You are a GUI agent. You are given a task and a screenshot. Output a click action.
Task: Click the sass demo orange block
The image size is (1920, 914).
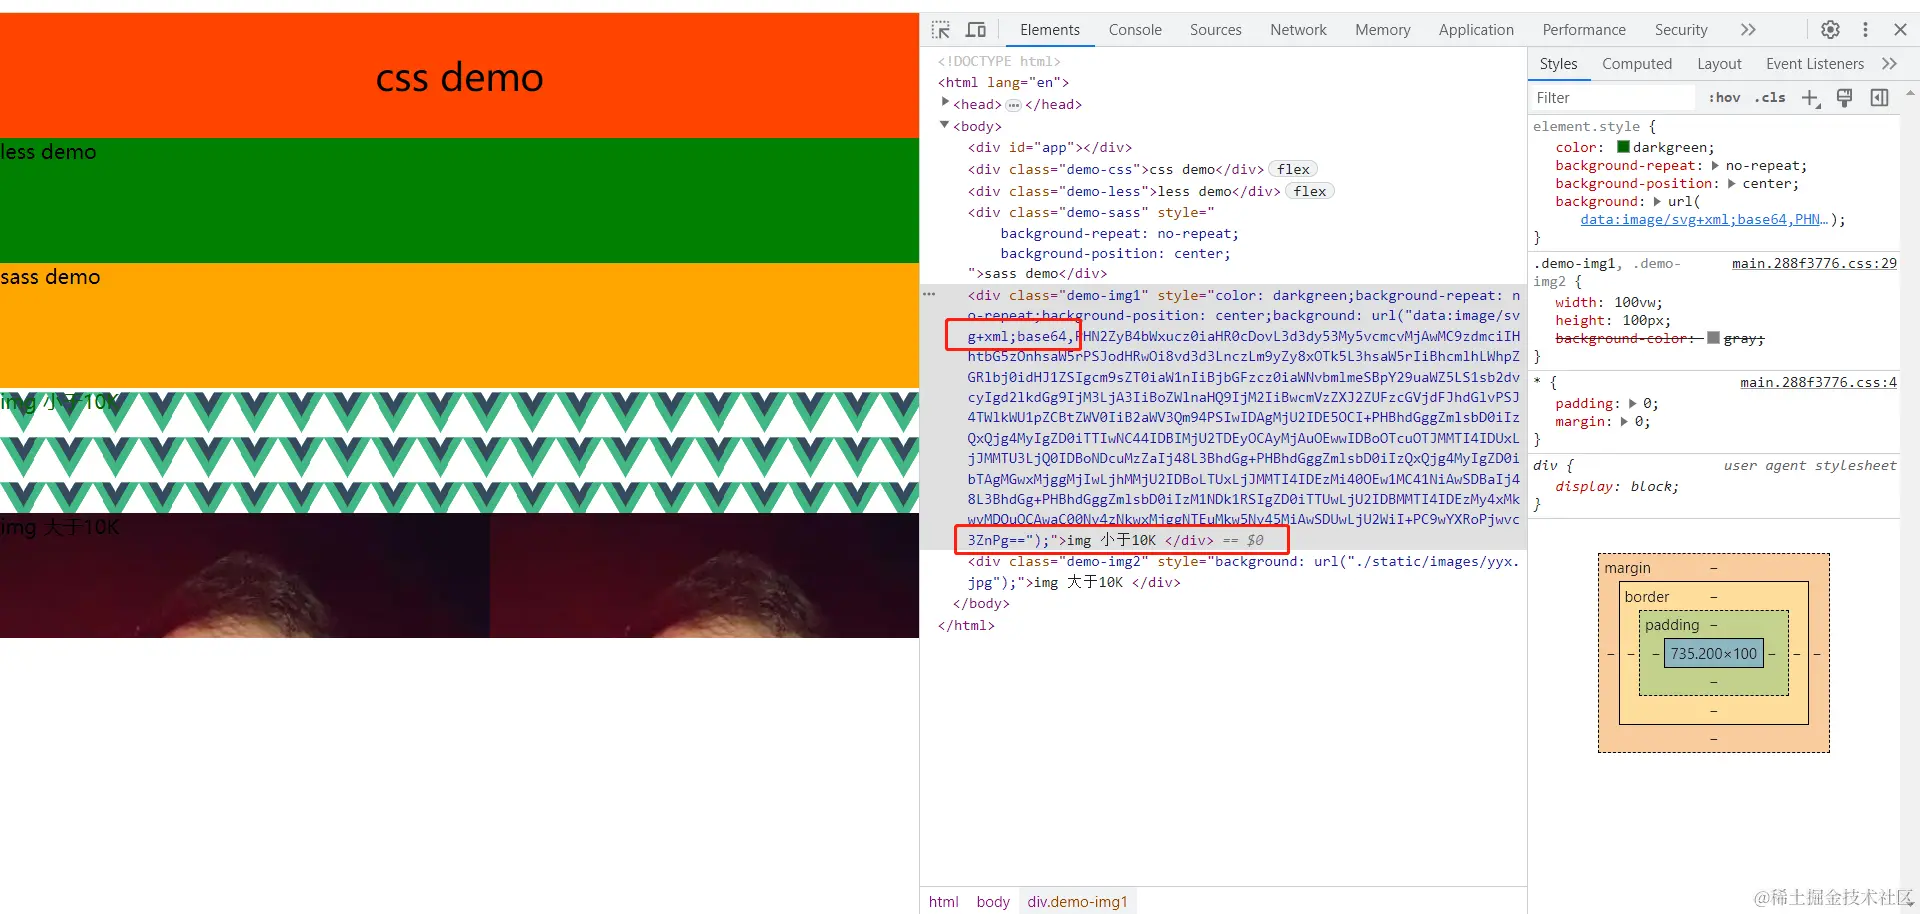pos(459,325)
